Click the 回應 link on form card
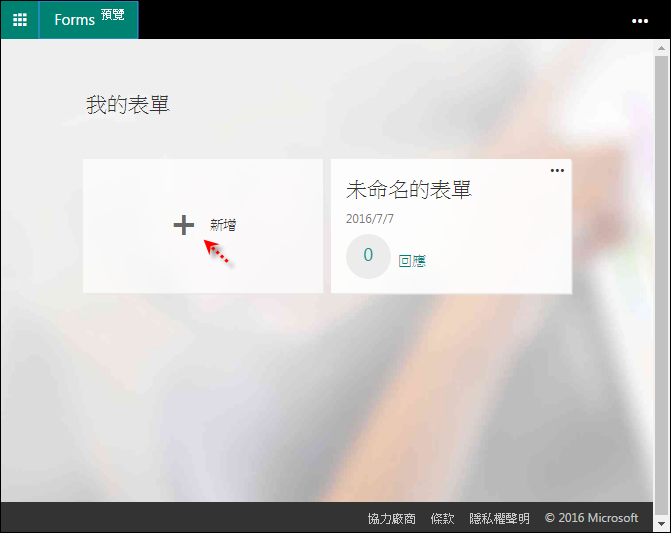 412,261
